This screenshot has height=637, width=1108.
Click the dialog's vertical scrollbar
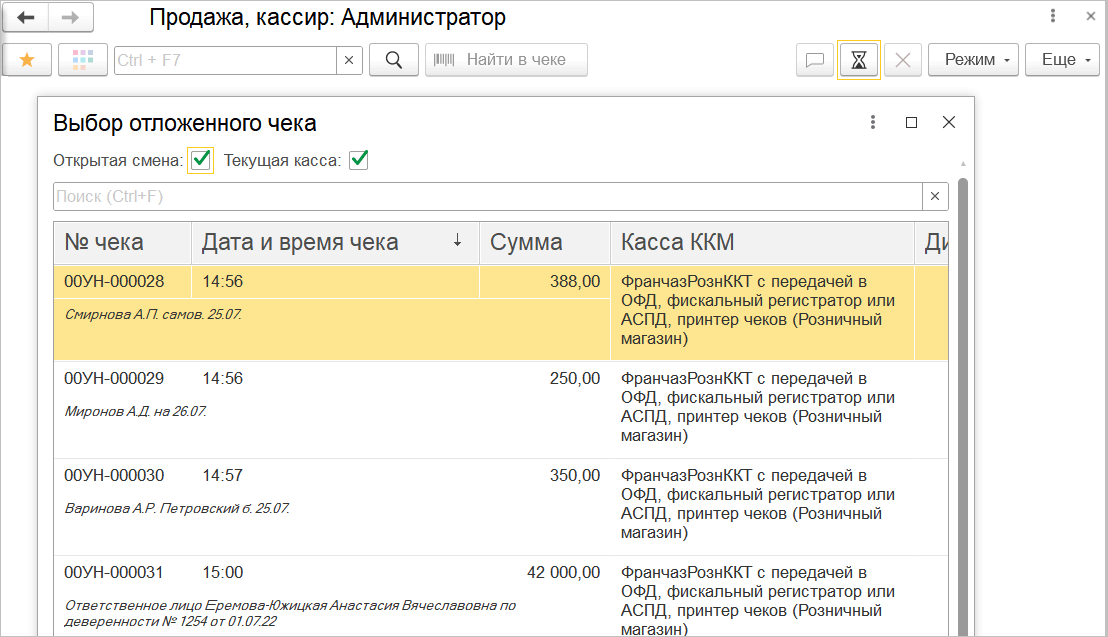[962, 400]
